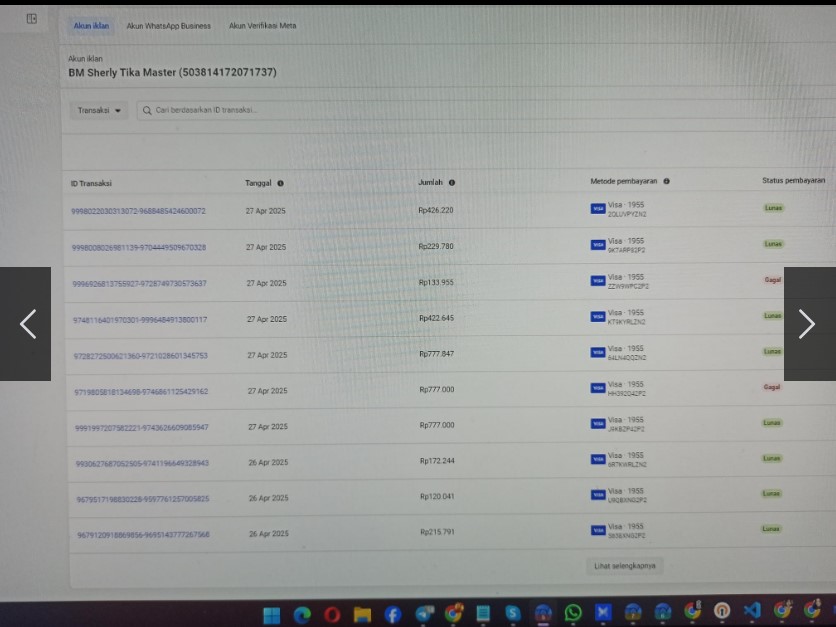The width and height of the screenshot is (836, 627).
Task: Select the Akun iklan tab
Action: tap(91, 26)
